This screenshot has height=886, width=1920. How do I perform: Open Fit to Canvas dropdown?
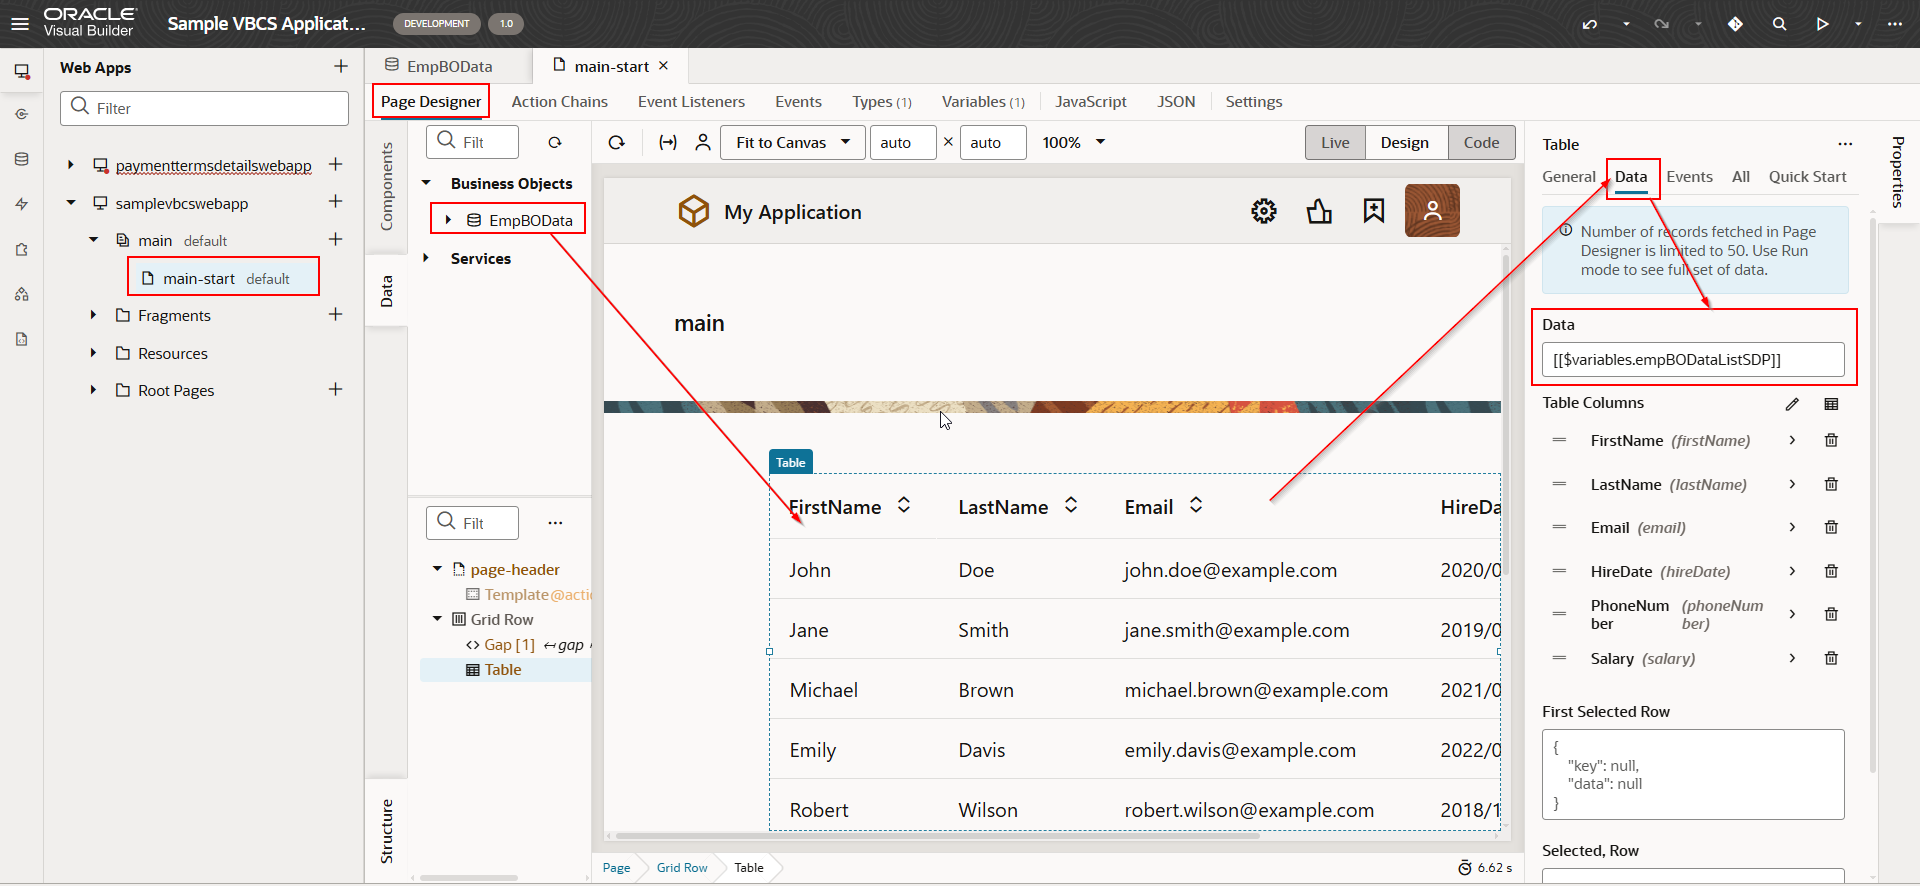[792, 143]
